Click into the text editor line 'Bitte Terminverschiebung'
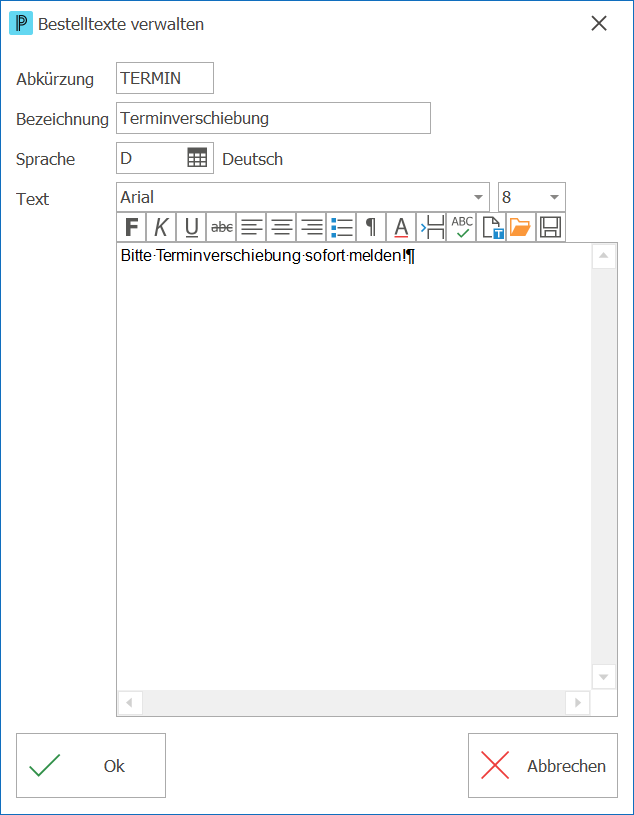 click(x=267, y=256)
